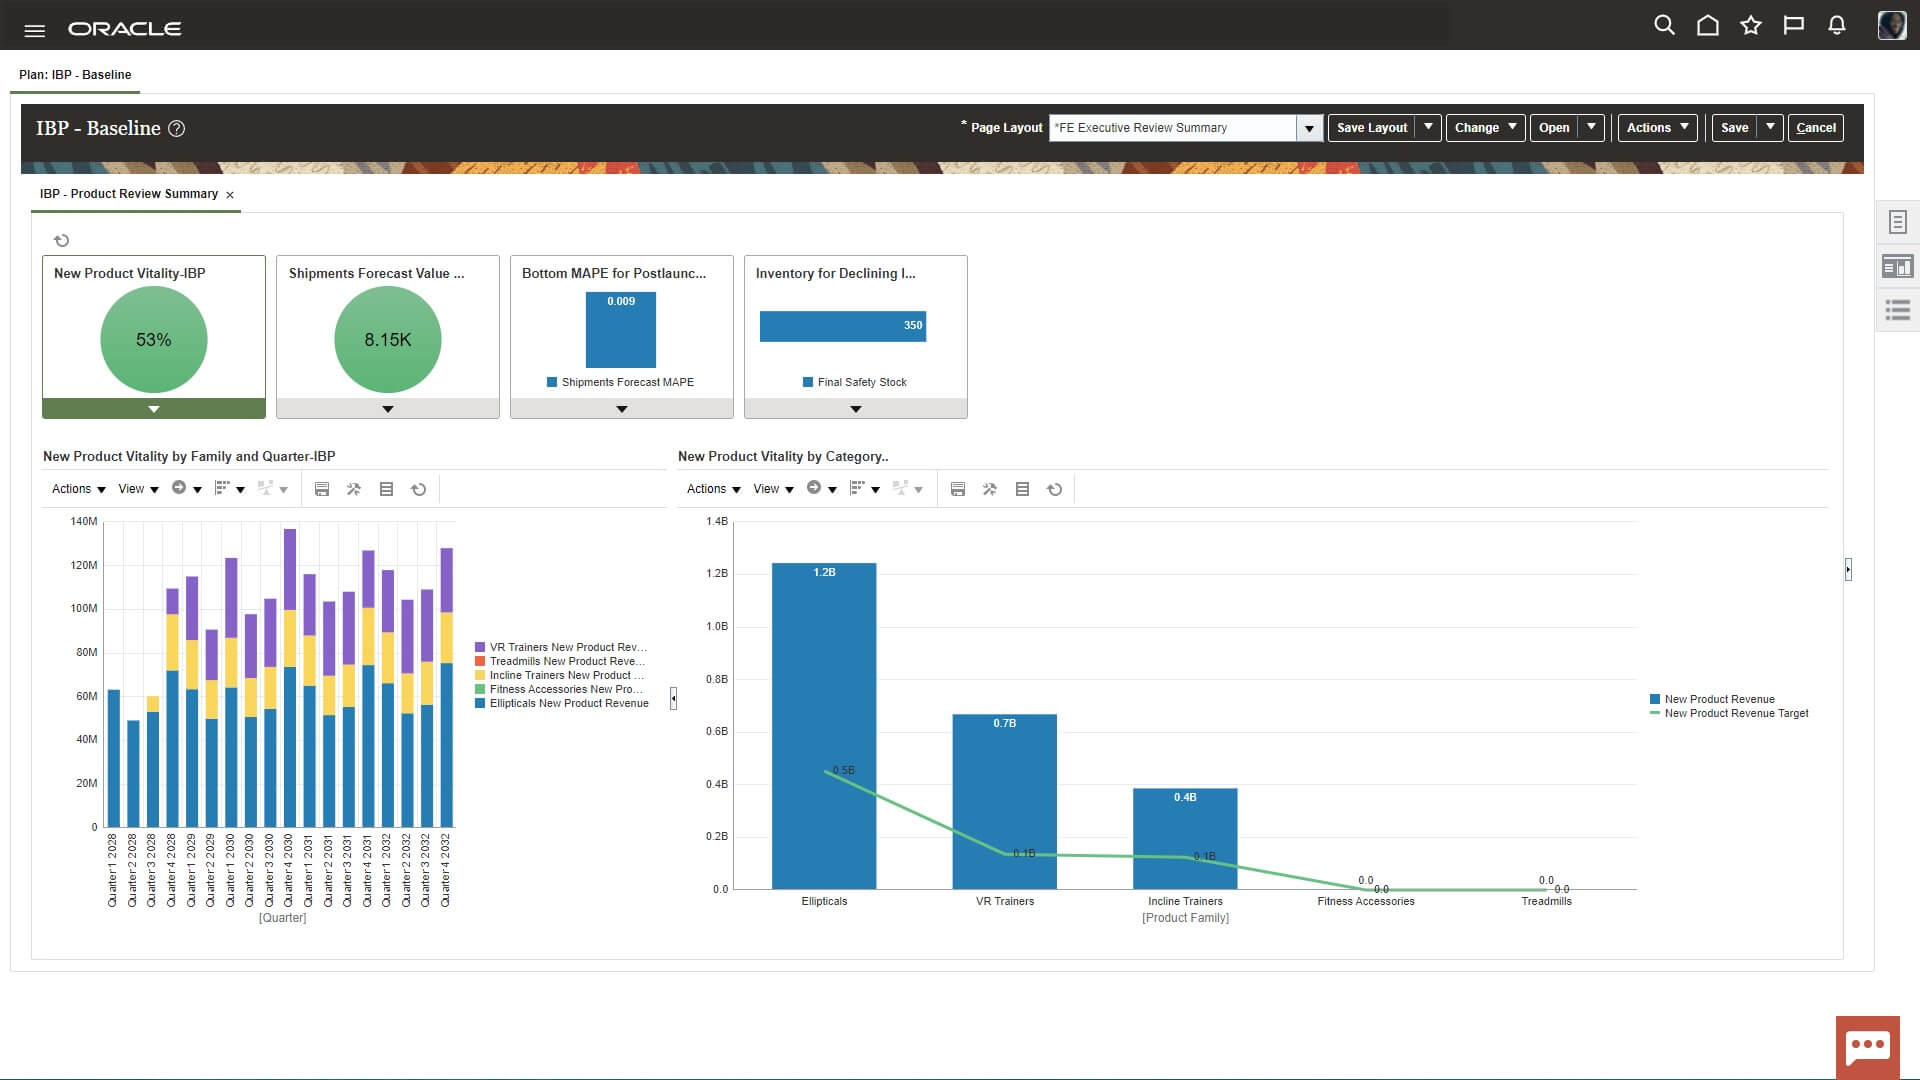Open Watchlist flag icon

[1793, 26]
